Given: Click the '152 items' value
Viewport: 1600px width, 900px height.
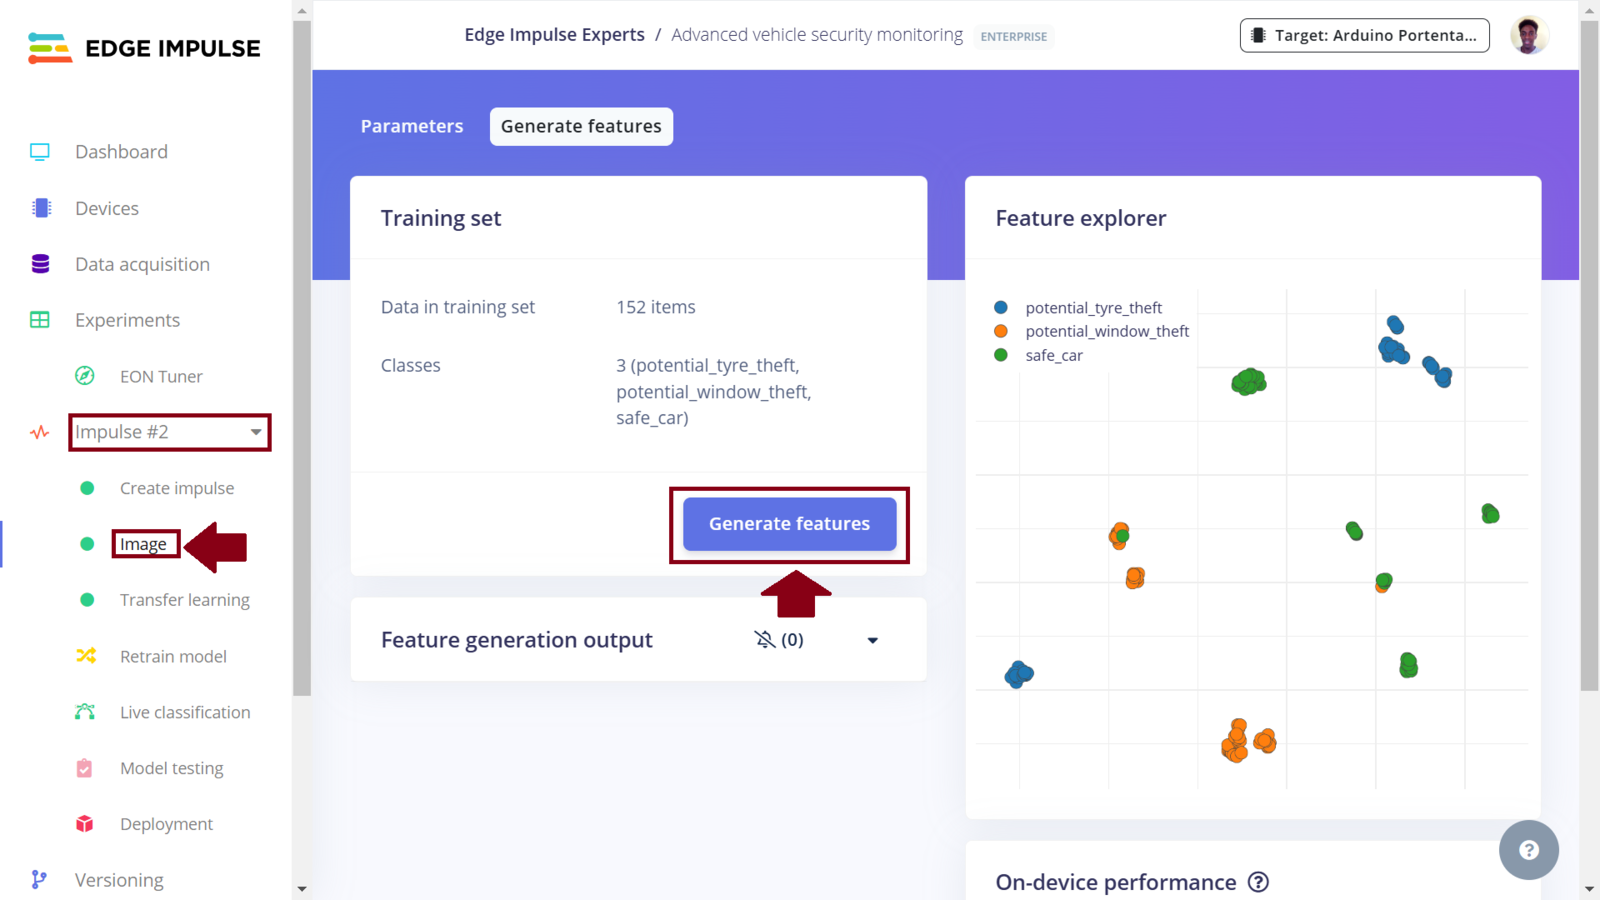Looking at the screenshot, I should [656, 307].
